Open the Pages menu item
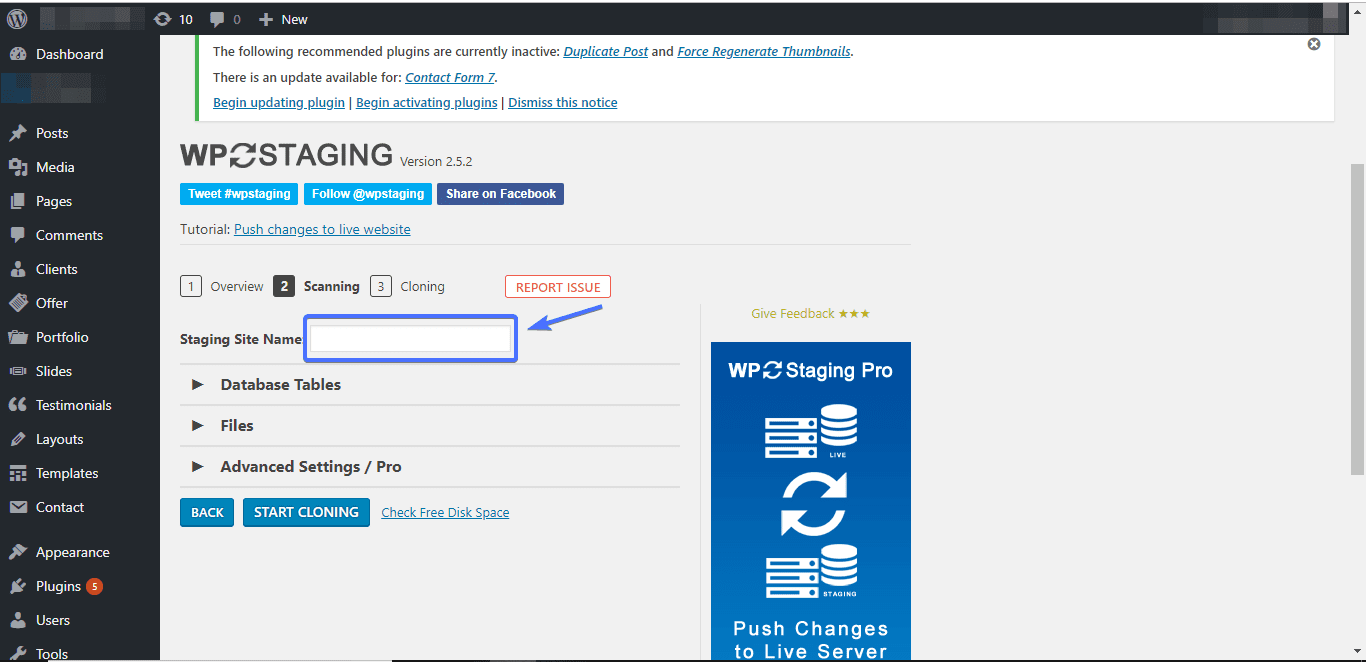The height and width of the screenshot is (662, 1366). (x=80, y=201)
